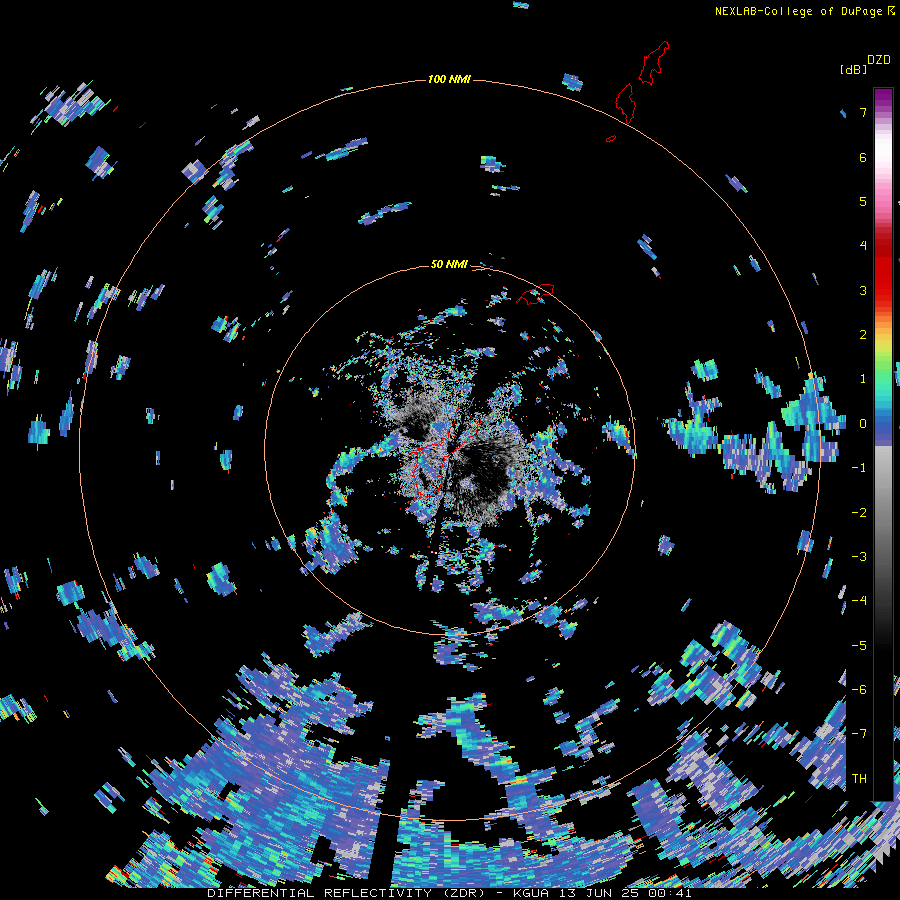
Task: Click the '3' value on color scale
Action: pos(863,290)
